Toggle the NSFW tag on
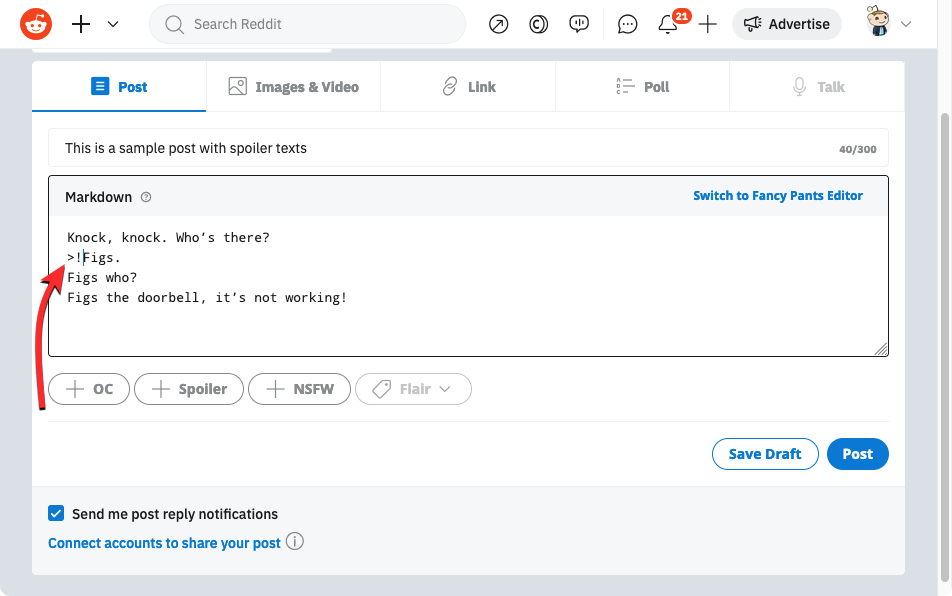952x596 pixels. coord(300,389)
